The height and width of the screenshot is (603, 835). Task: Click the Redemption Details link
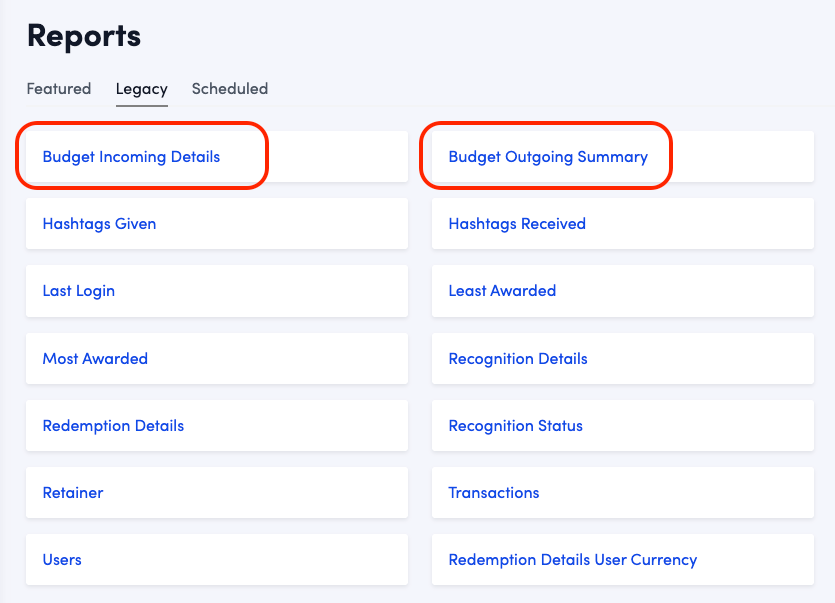pyautogui.click(x=113, y=426)
